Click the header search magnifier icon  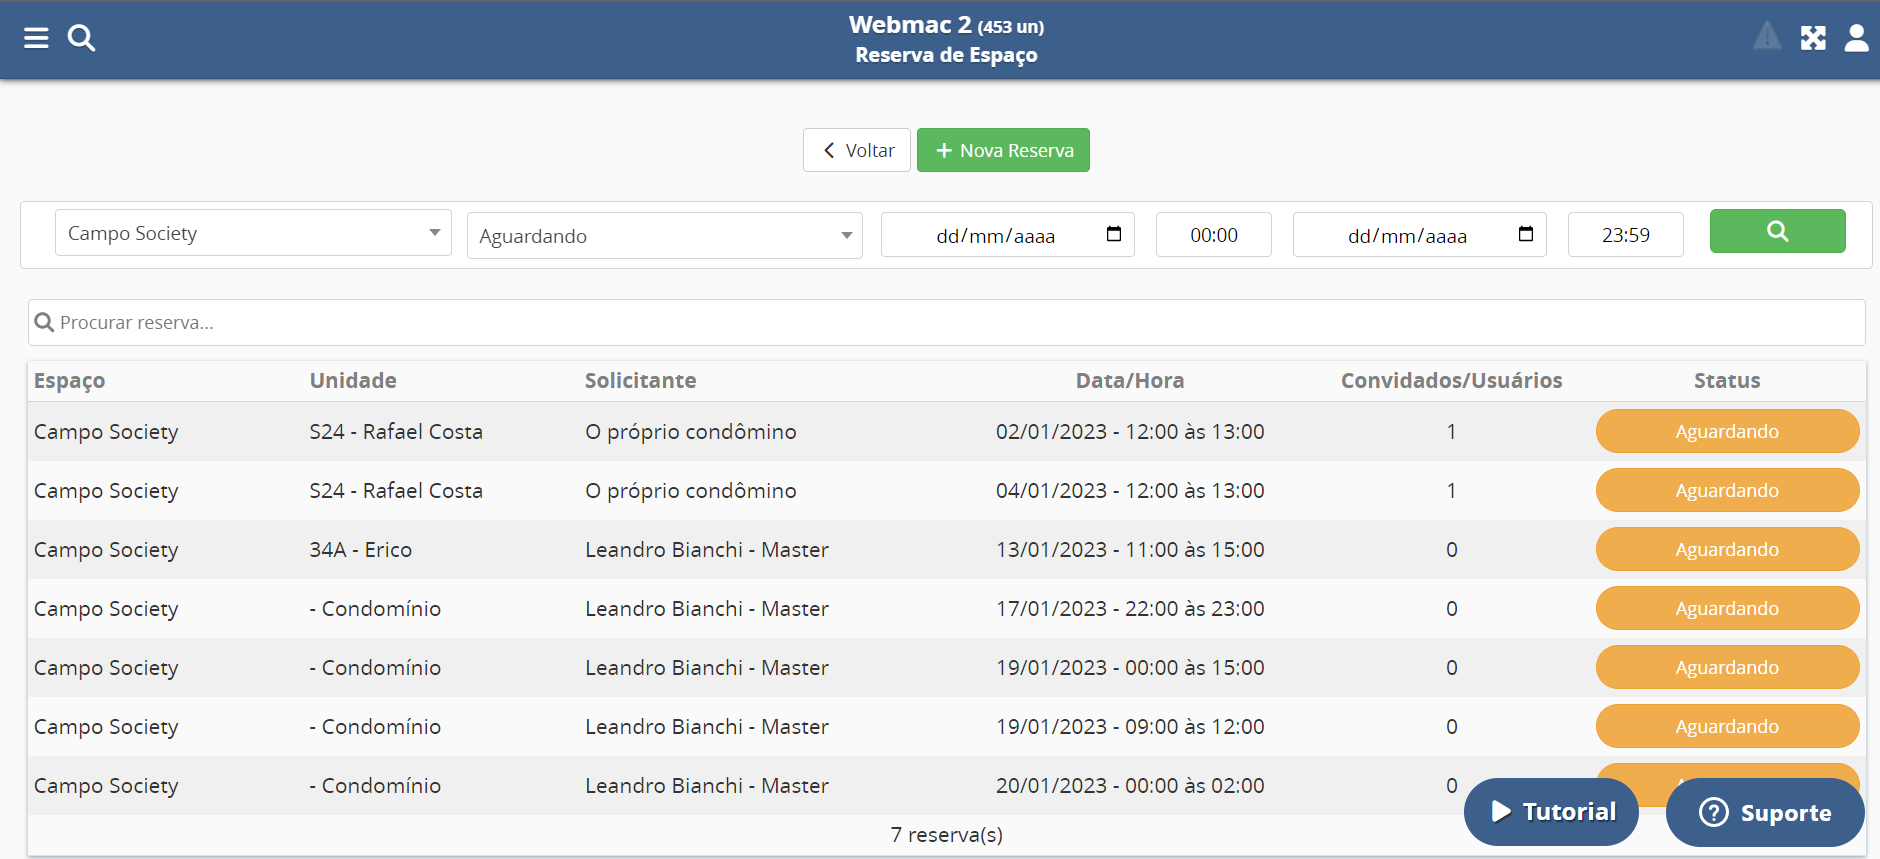coord(81,38)
